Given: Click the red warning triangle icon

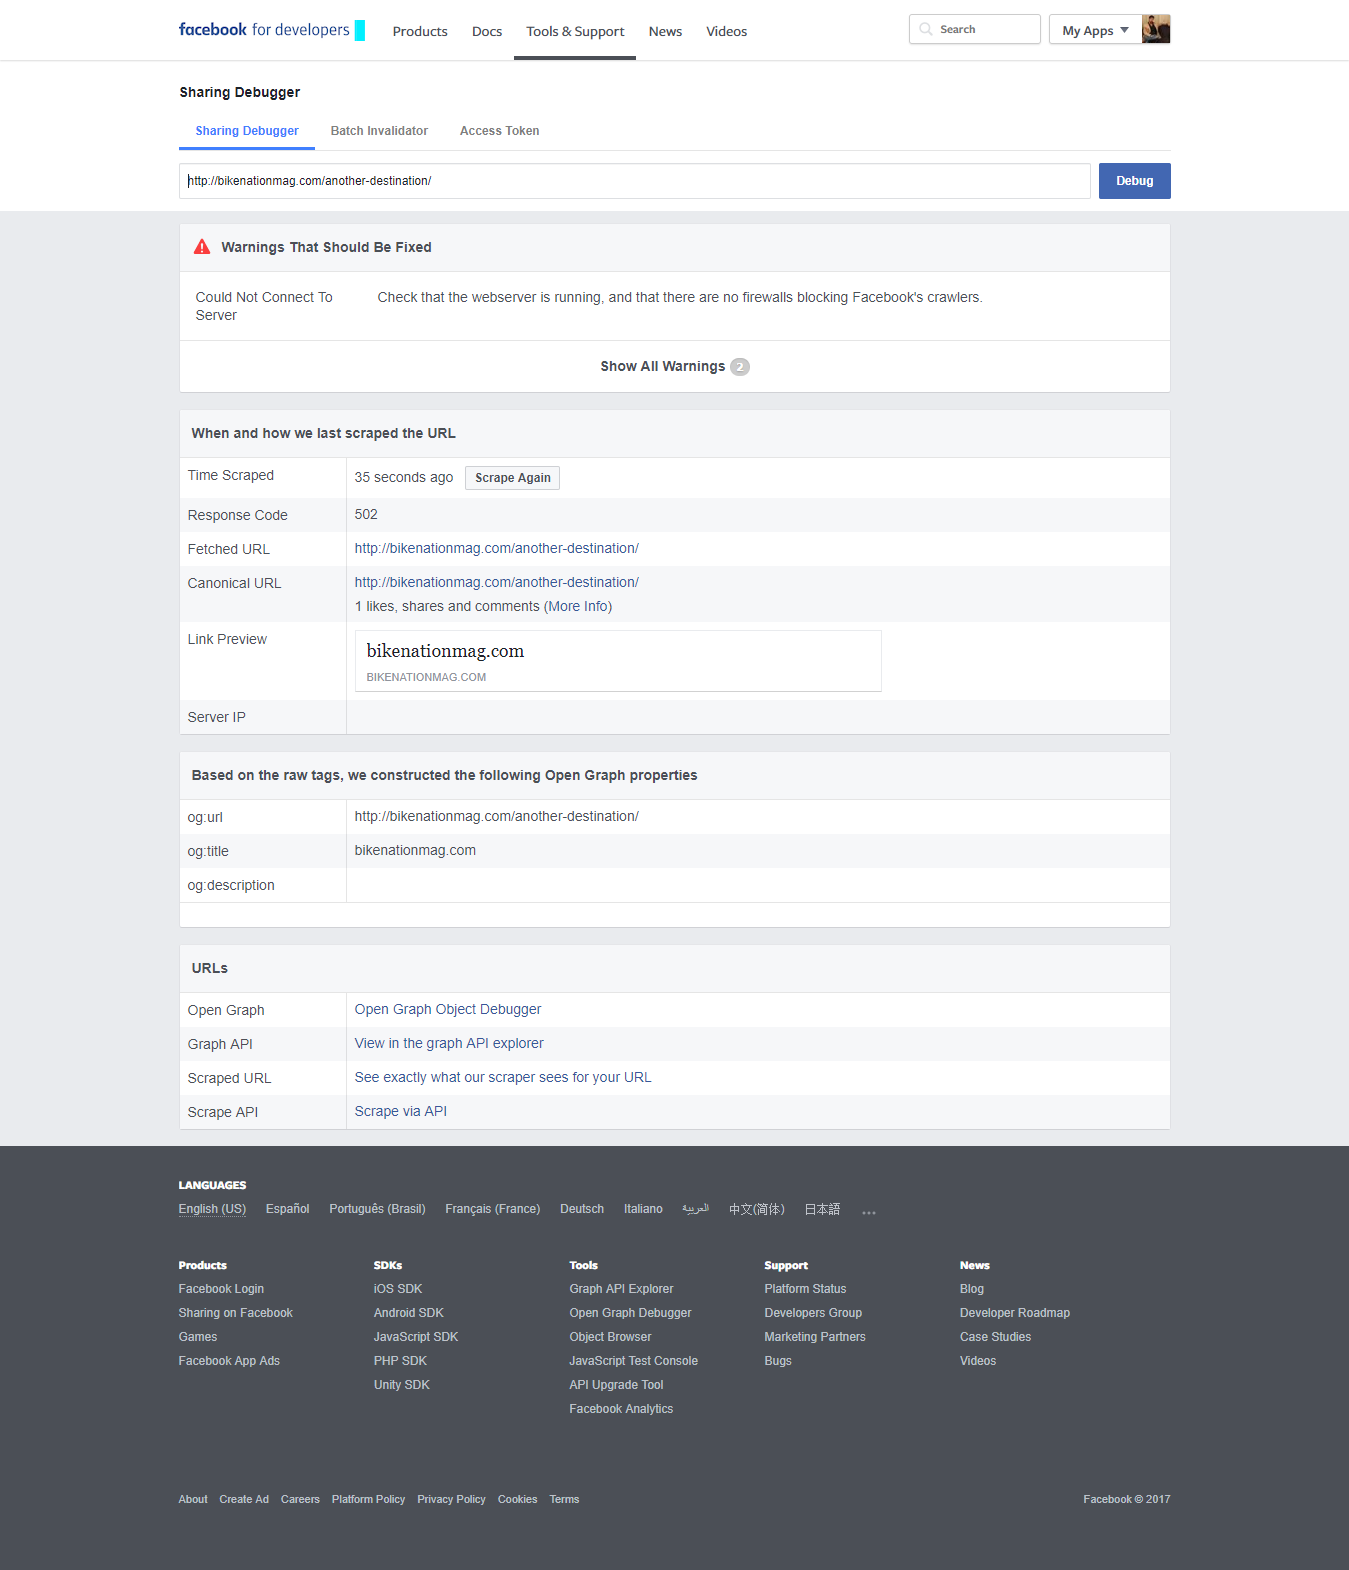Looking at the screenshot, I should [x=202, y=247].
